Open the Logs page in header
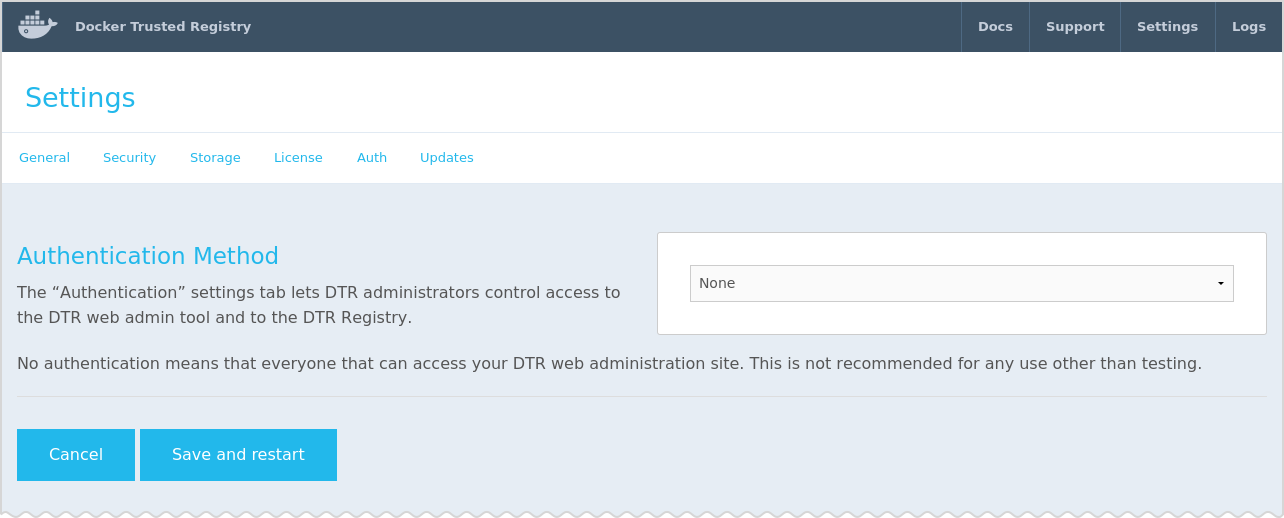Viewport: 1284px width, 518px height. click(x=1249, y=27)
